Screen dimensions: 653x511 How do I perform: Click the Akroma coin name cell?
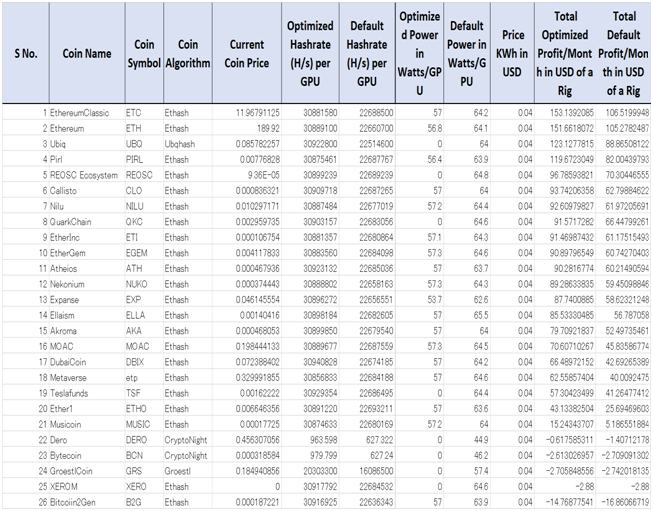[x=87, y=331]
